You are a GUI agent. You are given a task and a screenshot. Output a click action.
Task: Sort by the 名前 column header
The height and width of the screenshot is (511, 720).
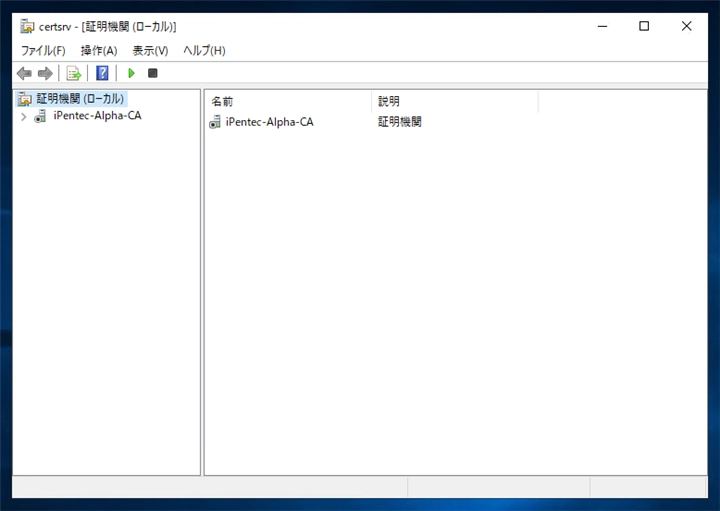(x=288, y=101)
